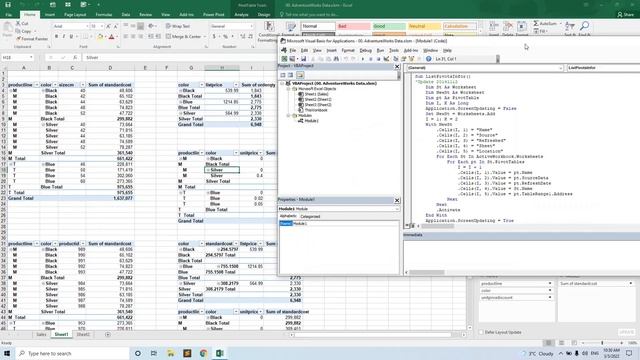
Task: Click the Save icon in Excel's quick access toolbar
Action: tap(7, 5)
